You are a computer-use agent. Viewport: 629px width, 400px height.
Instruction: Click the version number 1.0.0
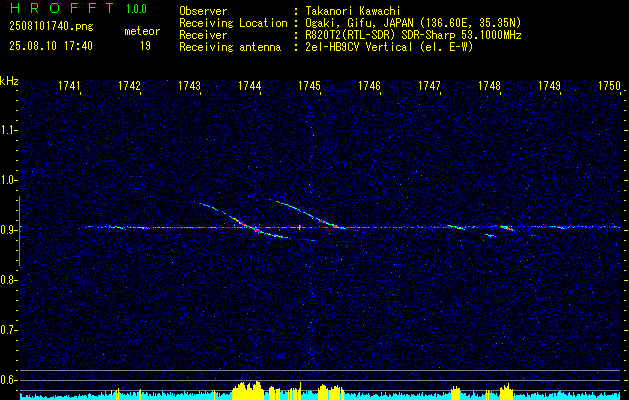[x=136, y=9]
